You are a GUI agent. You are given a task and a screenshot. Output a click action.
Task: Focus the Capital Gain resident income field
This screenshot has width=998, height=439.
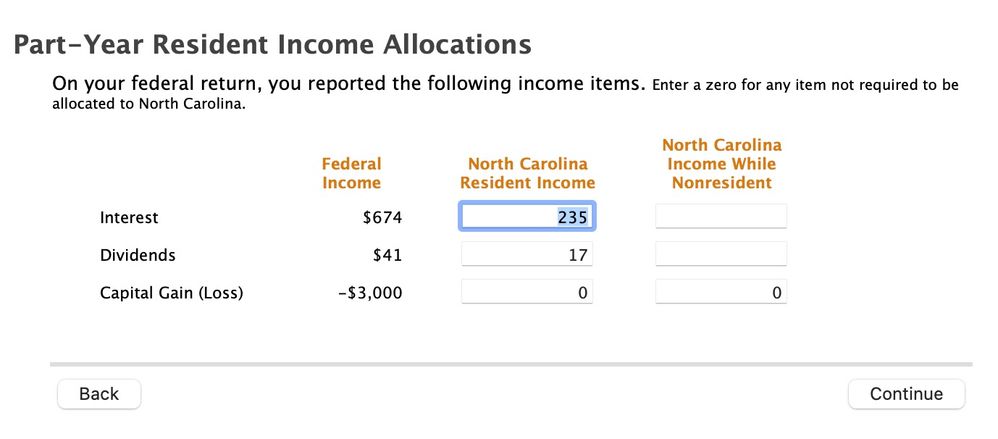[527, 292]
